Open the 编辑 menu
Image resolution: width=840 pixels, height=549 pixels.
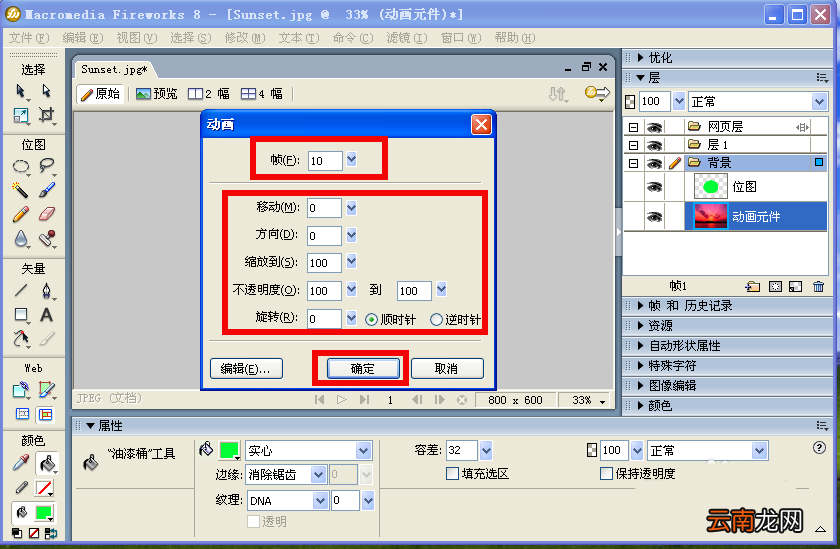(83, 37)
